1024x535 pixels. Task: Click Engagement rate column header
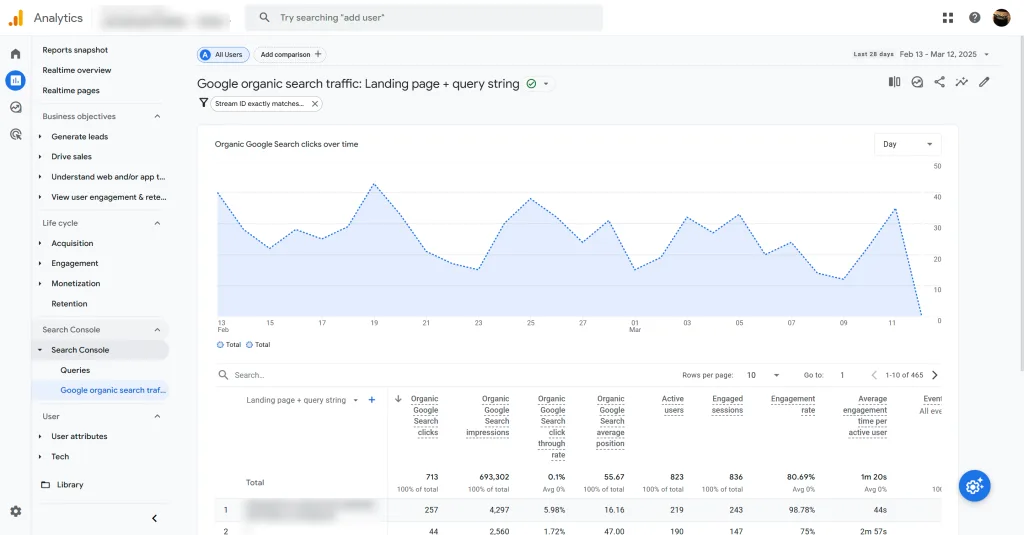point(793,404)
